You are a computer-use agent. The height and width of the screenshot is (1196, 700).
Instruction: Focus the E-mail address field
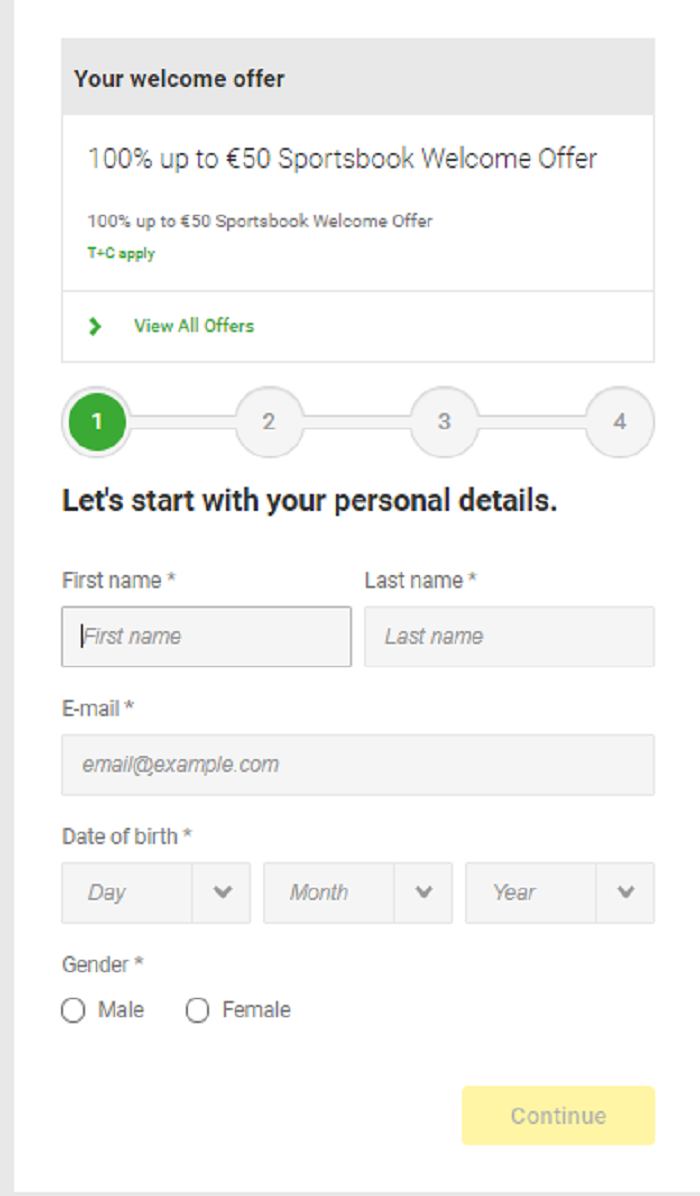coord(358,765)
